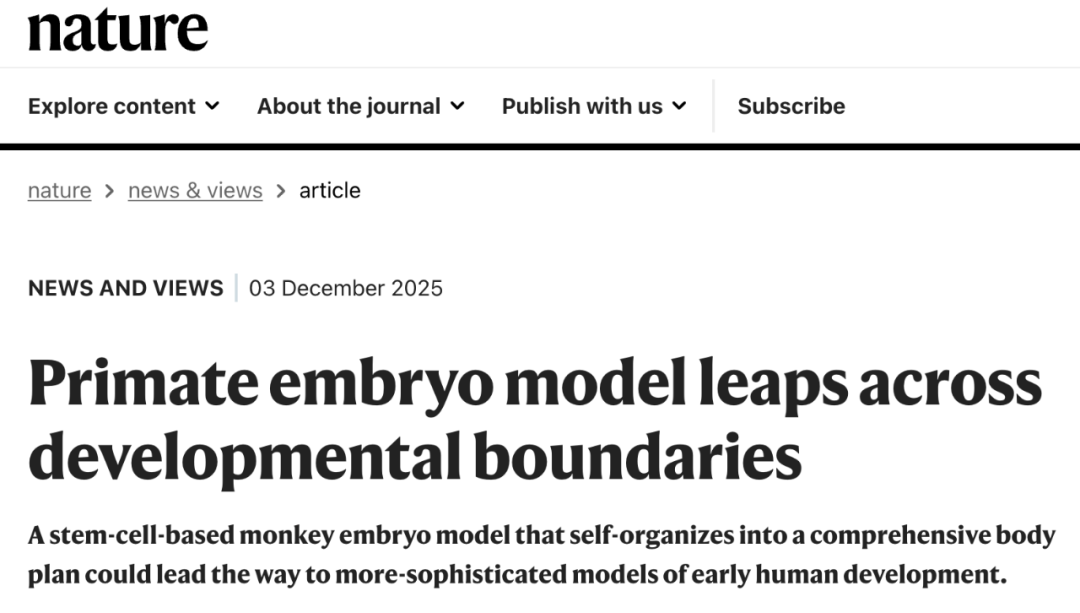Go to the nature breadcrumb link
This screenshot has height=613, width=1080.
pos(59,190)
